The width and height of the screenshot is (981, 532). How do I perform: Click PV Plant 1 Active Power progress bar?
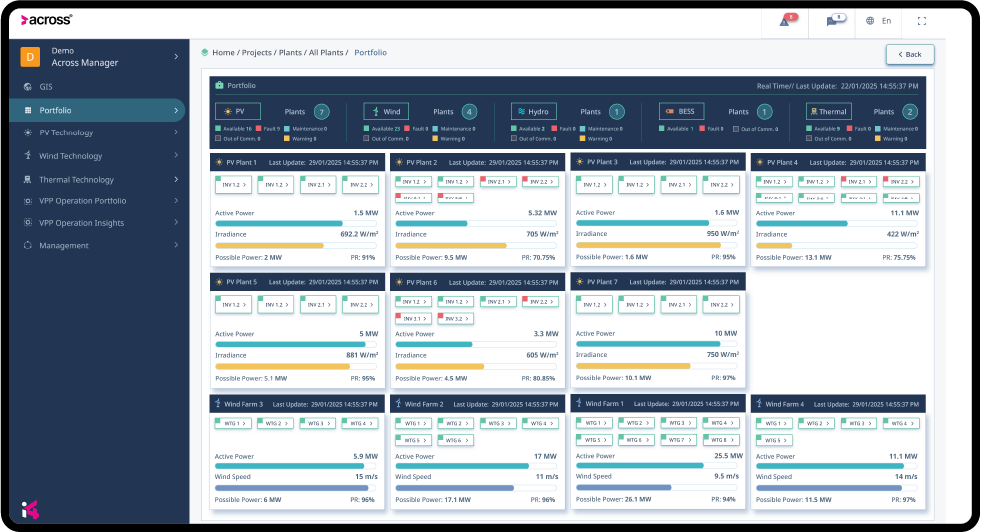click(x=297, y=223)
